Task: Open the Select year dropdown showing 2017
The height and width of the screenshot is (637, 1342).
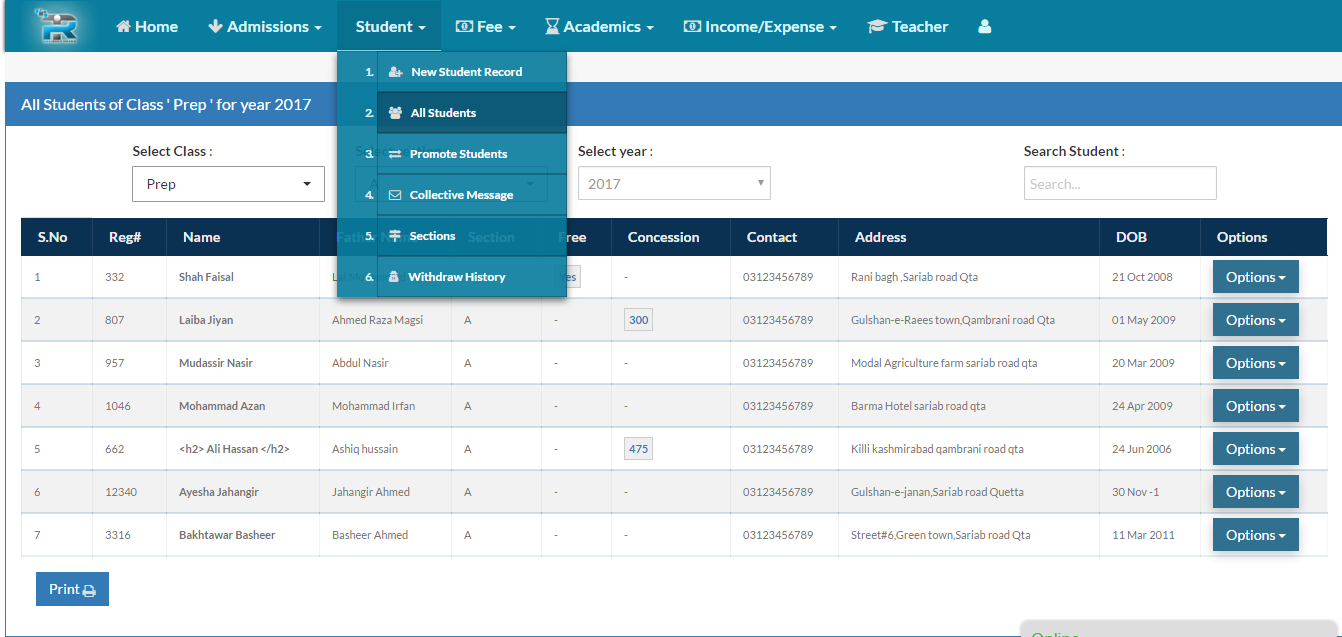Action: [674, 184]
